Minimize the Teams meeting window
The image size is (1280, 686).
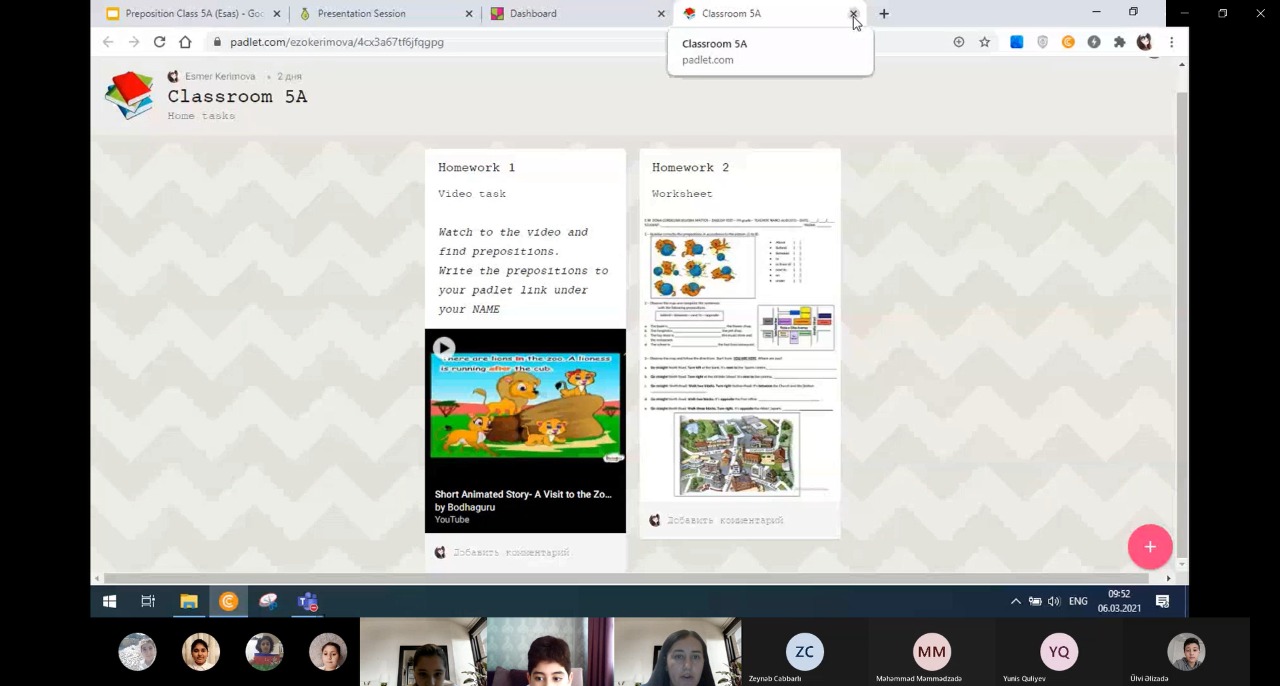coord(1184,13)
